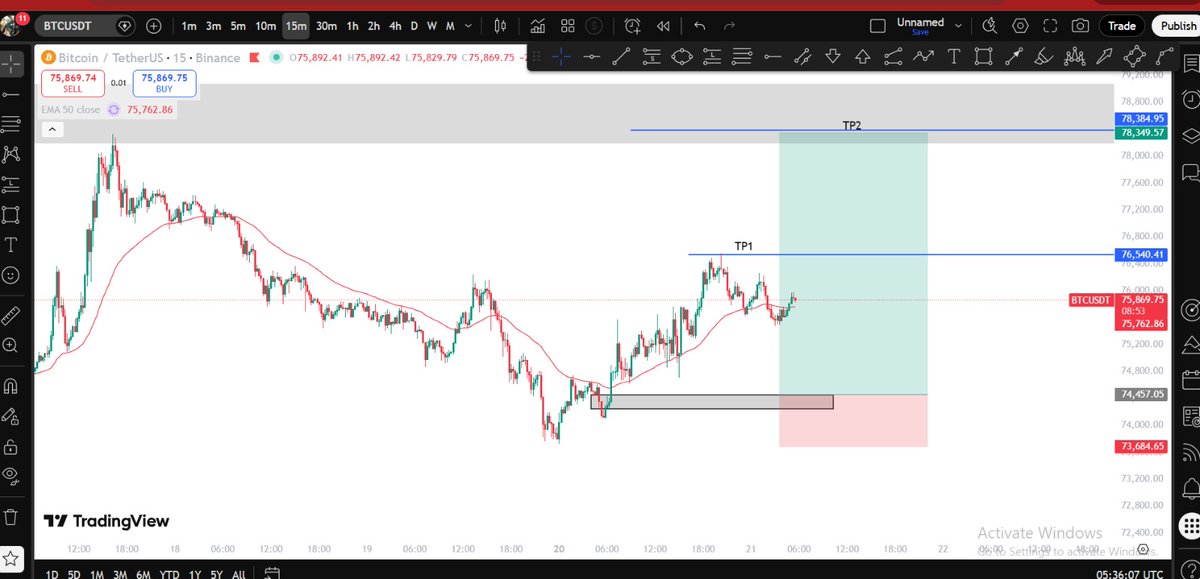Select emoji icons tool in left sidebar
The width and height of the screenshot is (1200, 579).
[x=11, y=275]
